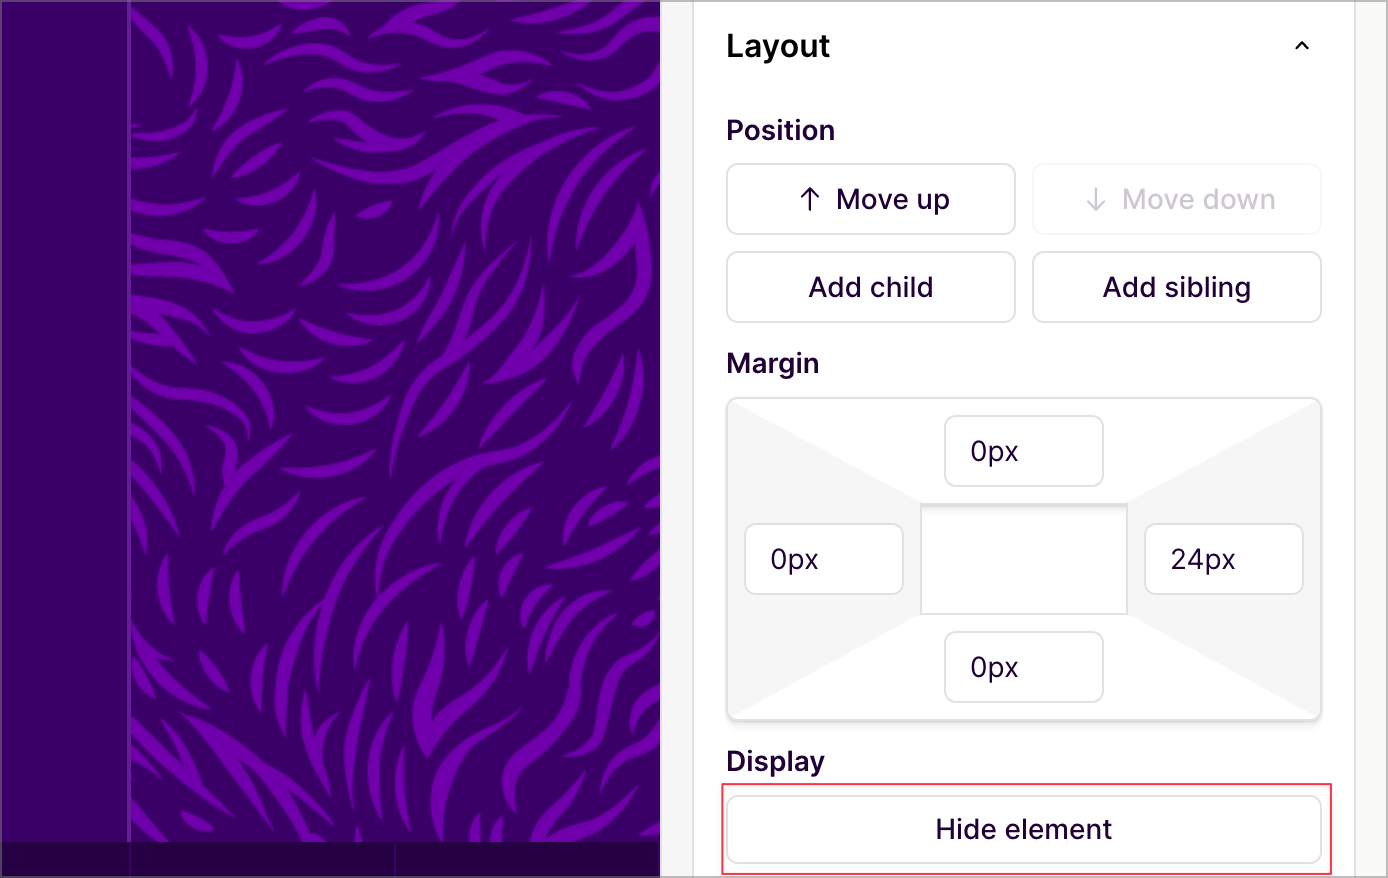Click the disabled Move down text
The width and height of the screenshot is (1388, 878).
1198,199
